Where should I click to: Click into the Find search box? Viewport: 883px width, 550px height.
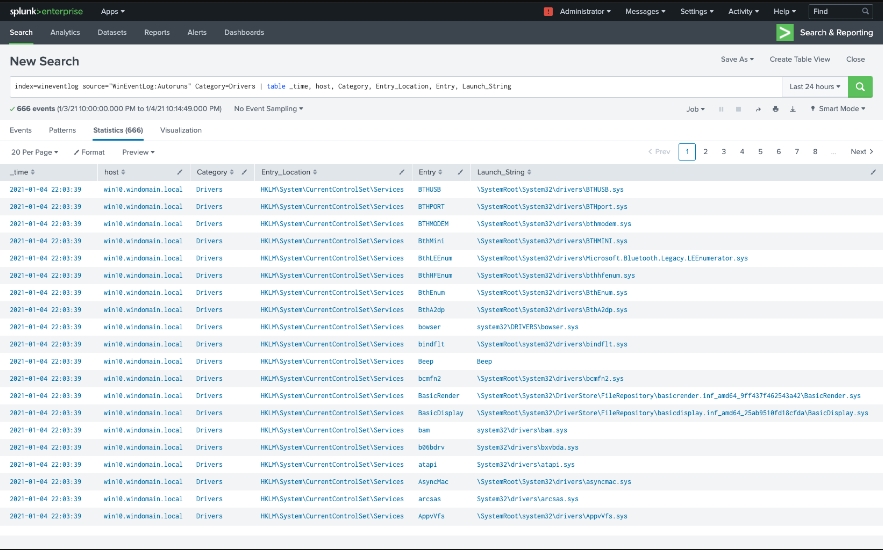[x=835, y=11]
